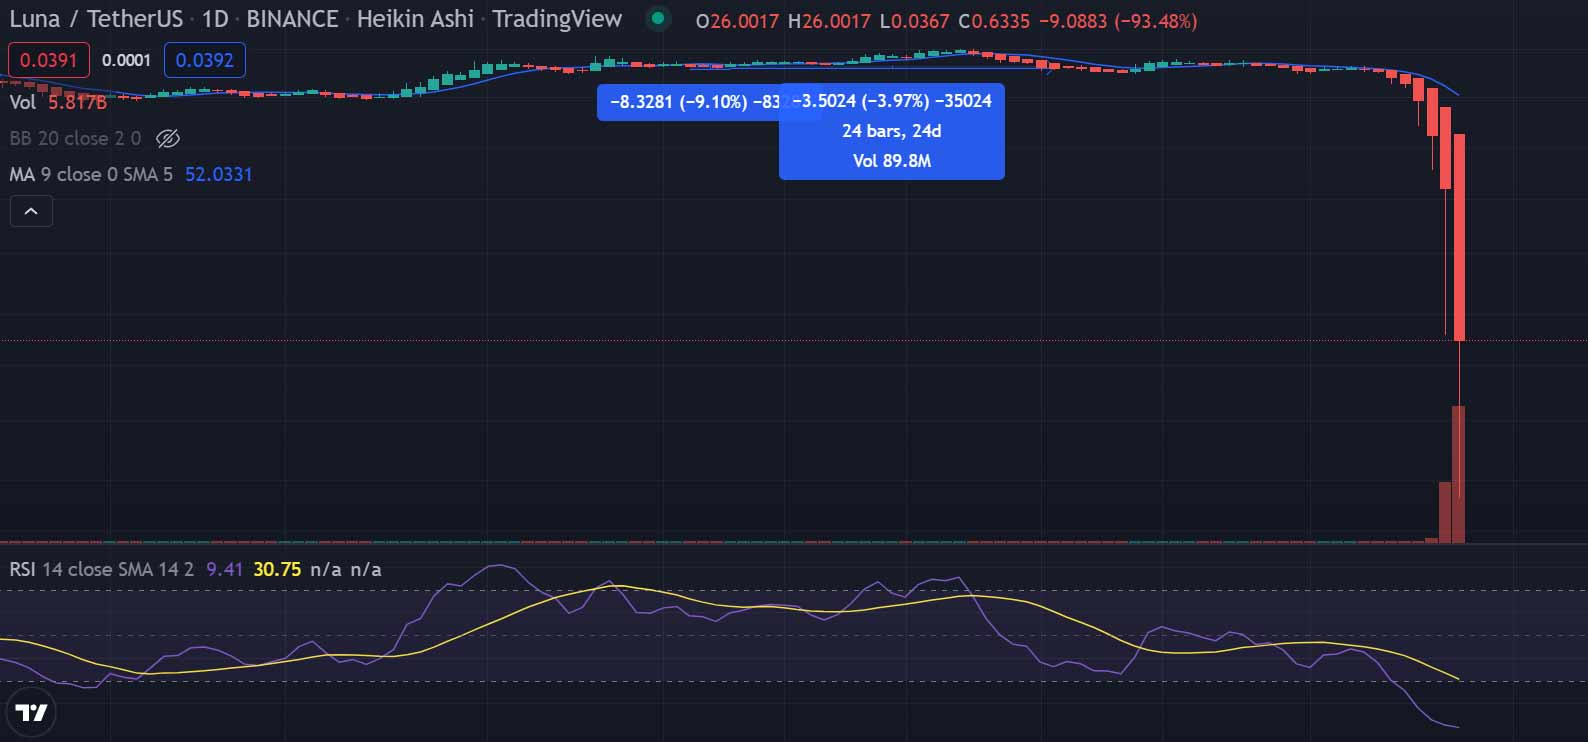Click the measurement box showing 24 bars, 24d
The image size is (1588, 742).
point(892,131)
